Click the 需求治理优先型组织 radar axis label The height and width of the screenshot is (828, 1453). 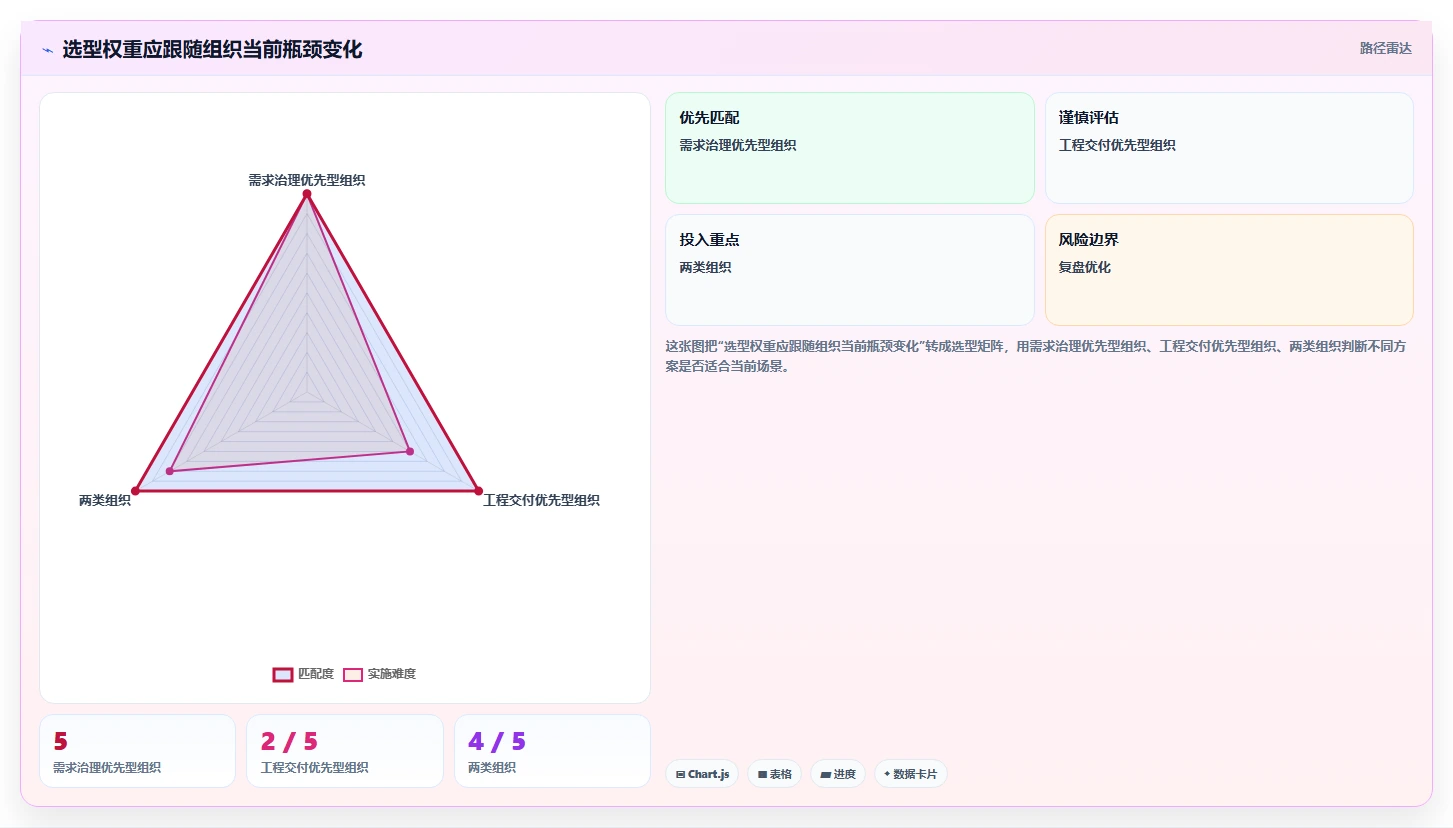tap(307, 180)
